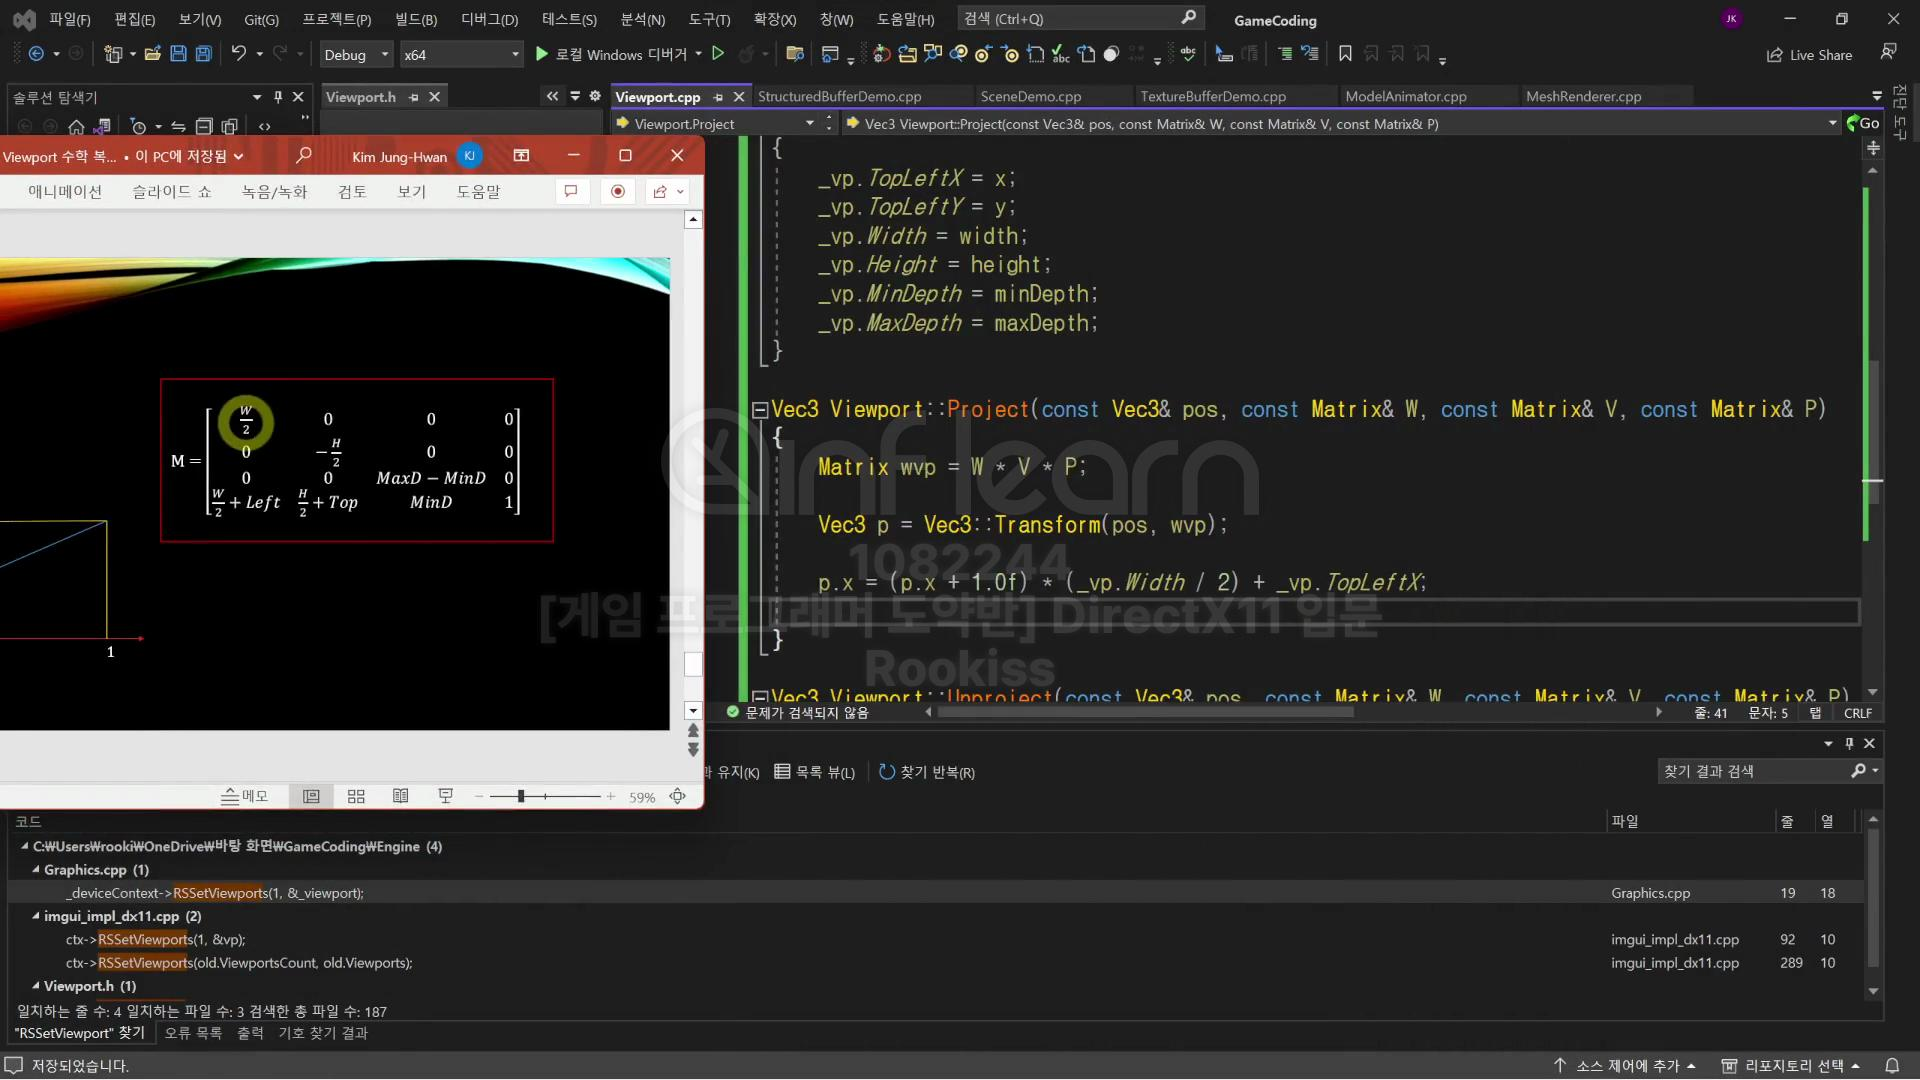
Task: Click fit slide to window icon
Action: pyautogui.click(x=678, y=796)
